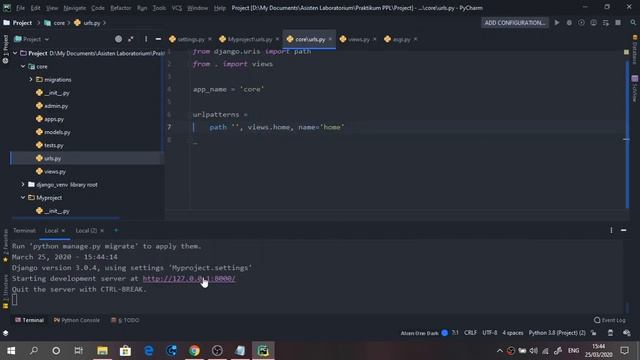Open PyCharm icon in the taskbar
The width and height of the screenshot is (640, 360).
pyautogui.click(x=263, y=351)
